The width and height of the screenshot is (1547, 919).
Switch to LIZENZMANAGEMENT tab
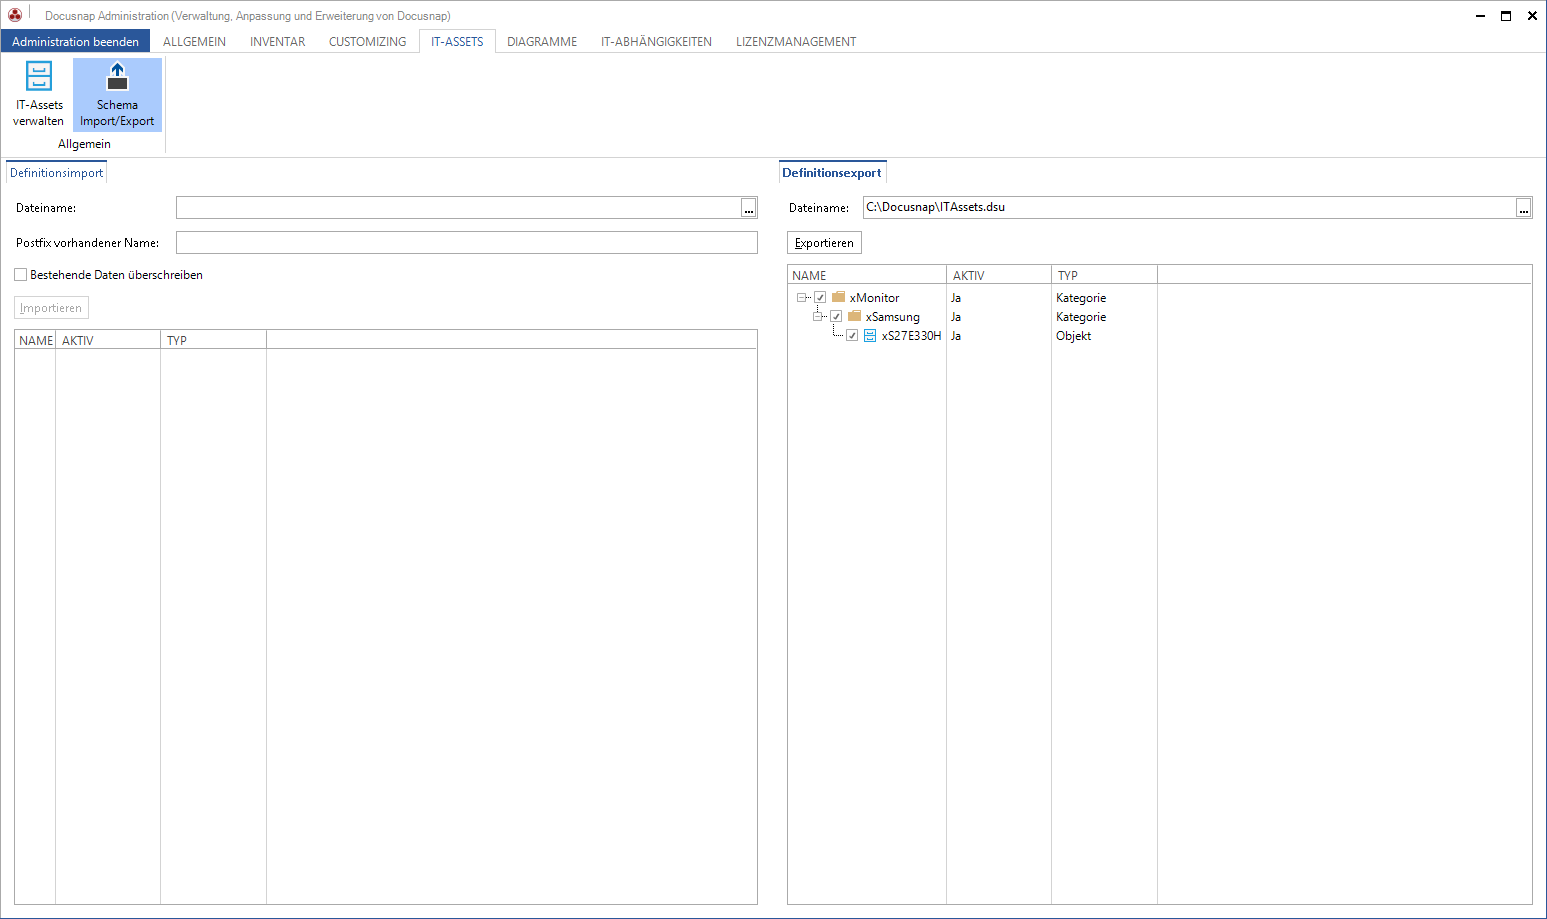pyautogui.click(x=796, y=42)
